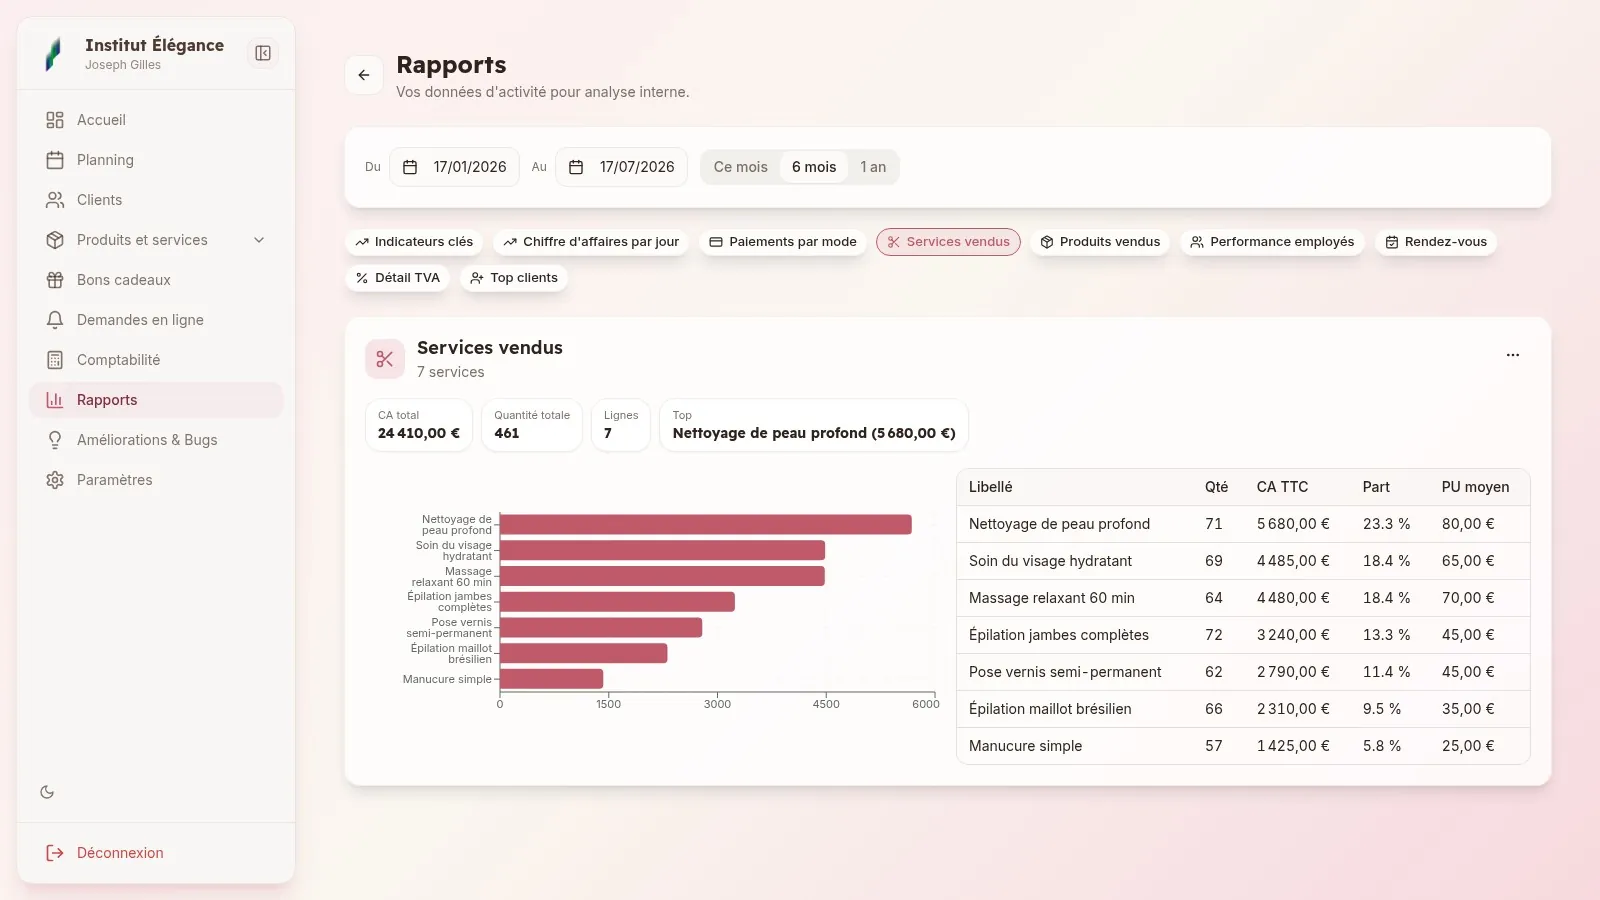This screenshot has width=1600, height=900.
Task: Click the Produits et services box icon
Action: click(x=55, y=240)
